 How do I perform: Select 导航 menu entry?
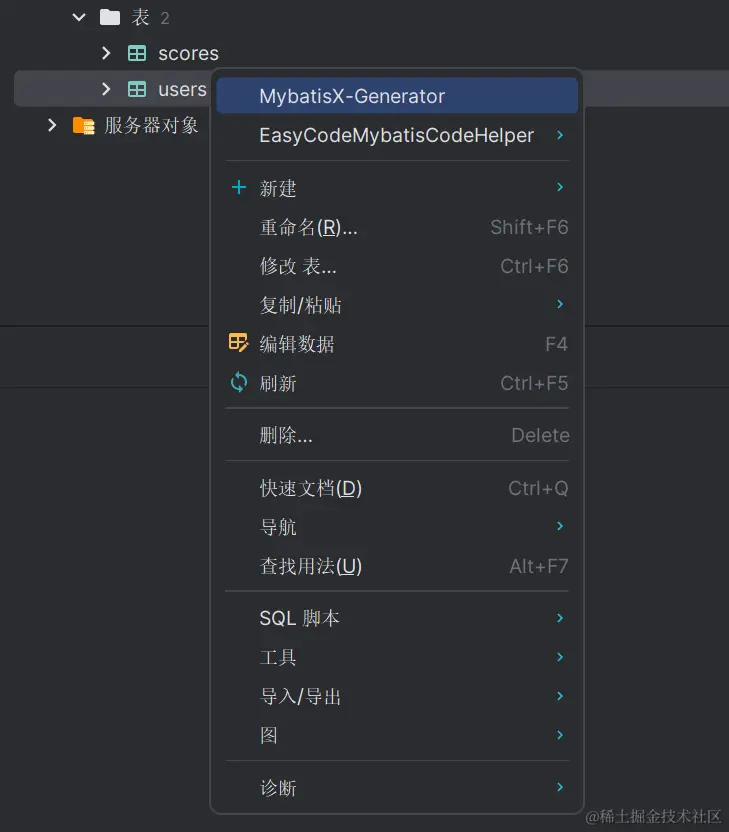[x=397, y=526]
